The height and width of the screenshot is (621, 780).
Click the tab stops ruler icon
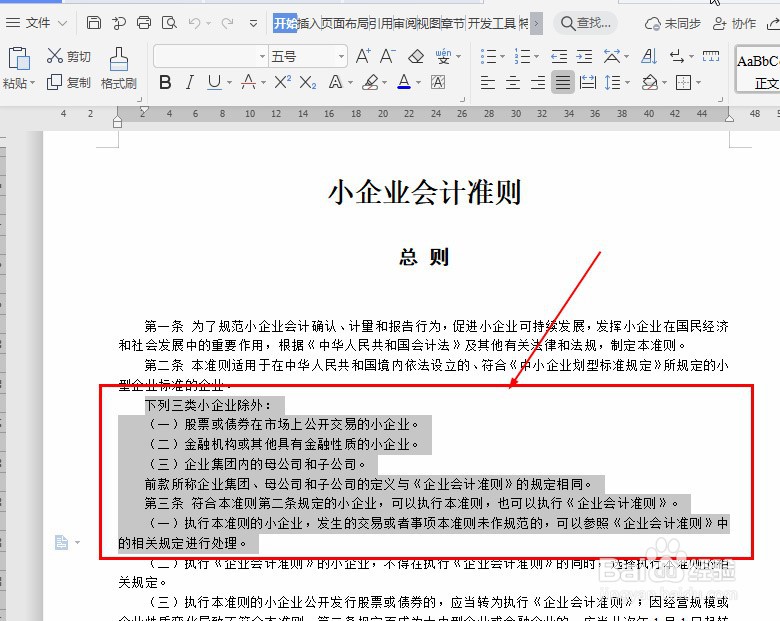coord(711,56)
